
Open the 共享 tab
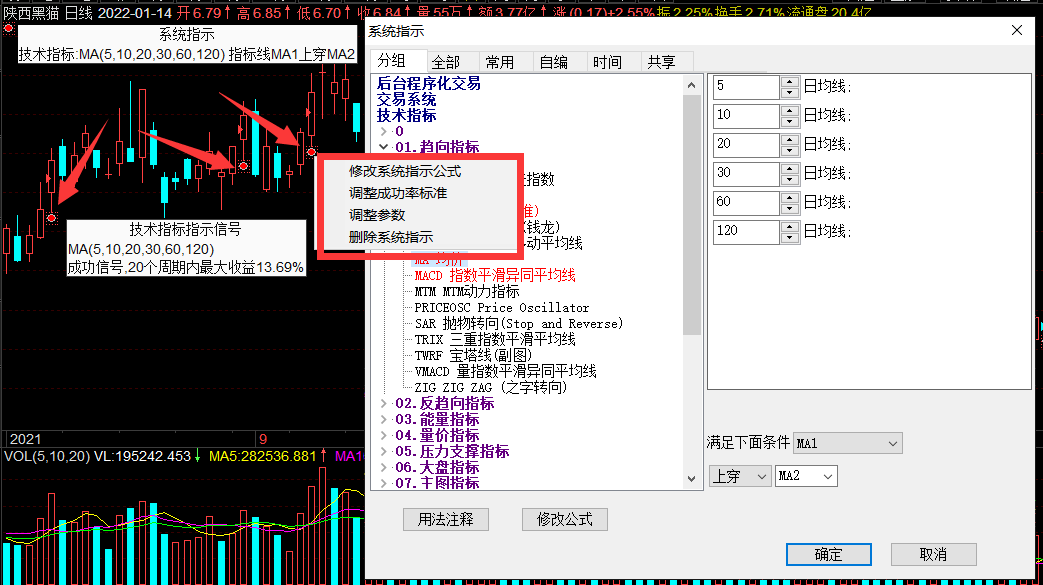pos(661,62)
